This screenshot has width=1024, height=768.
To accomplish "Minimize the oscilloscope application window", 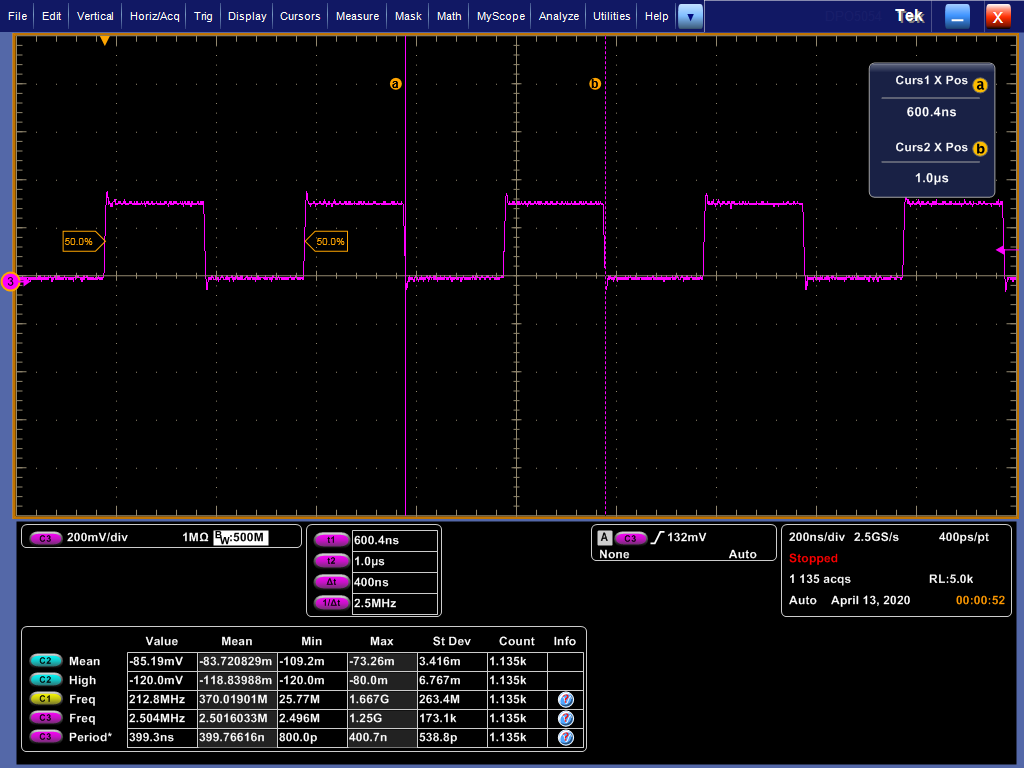I will (x=957, y=16).
